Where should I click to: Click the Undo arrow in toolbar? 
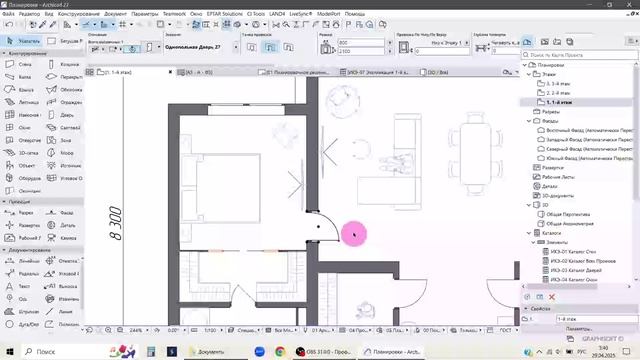9,25
